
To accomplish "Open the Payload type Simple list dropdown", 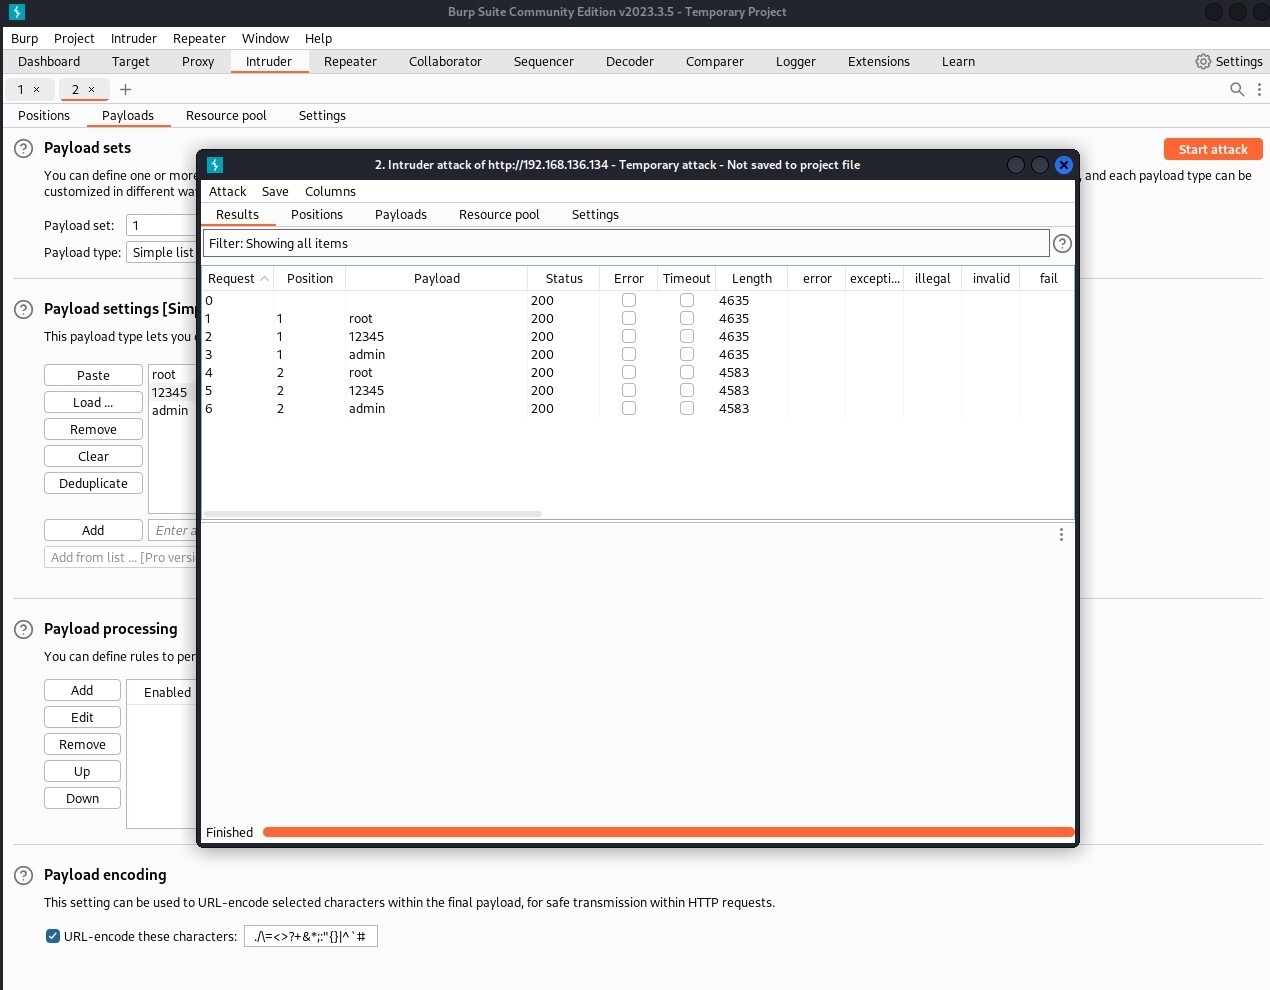I will point(162,253).
